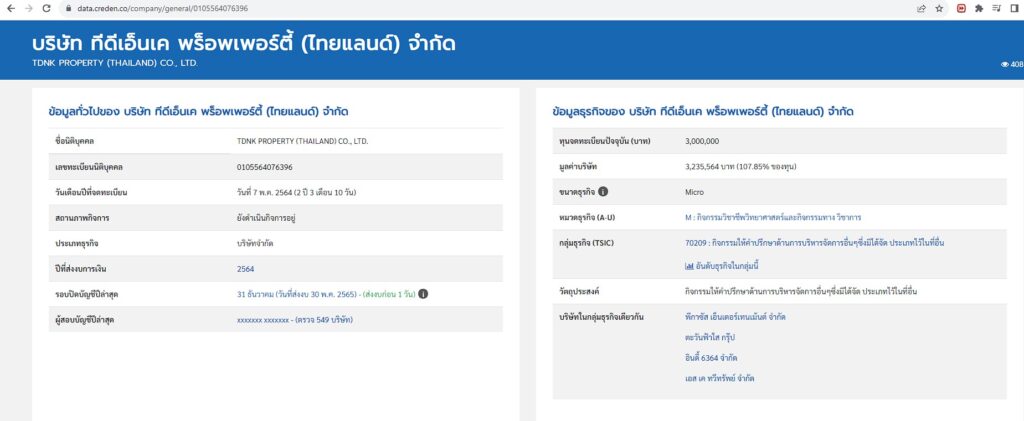
Task: Click the browser back arrow
Action: coord(10,8)
